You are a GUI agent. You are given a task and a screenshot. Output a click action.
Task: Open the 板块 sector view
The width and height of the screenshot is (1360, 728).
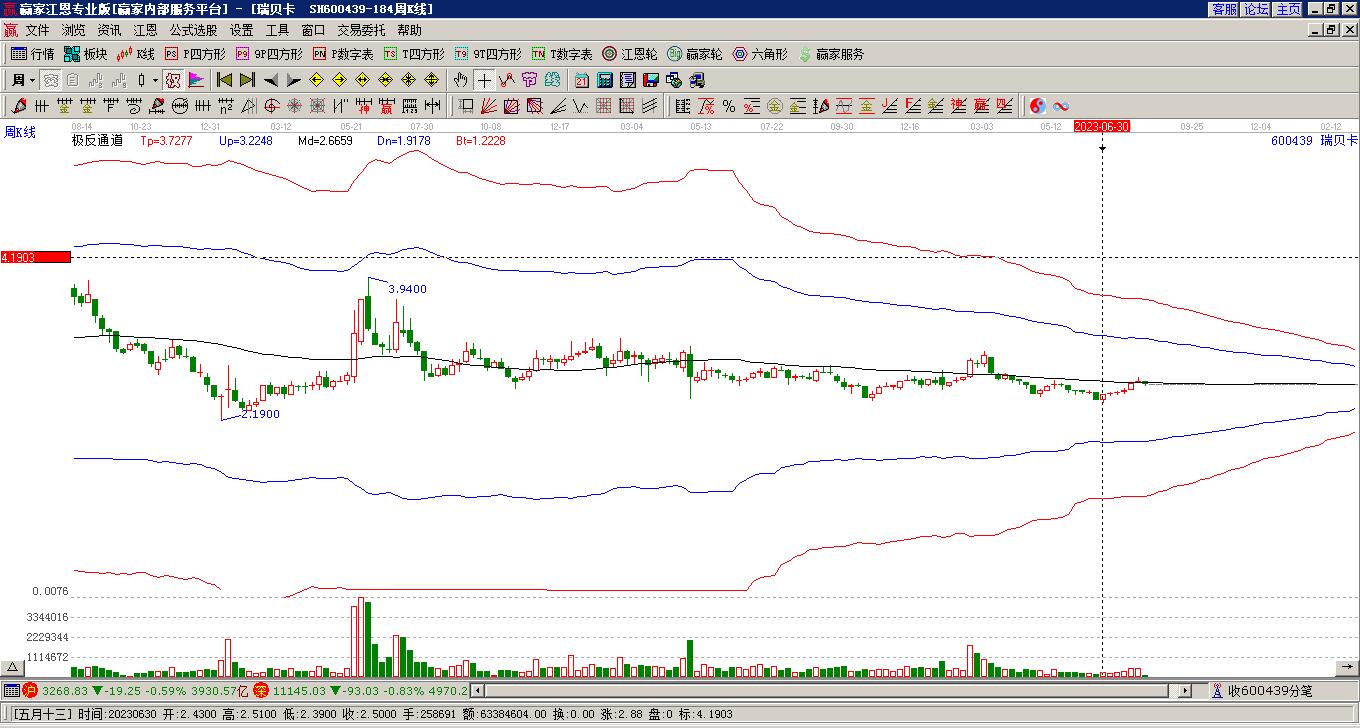[x=85, y=54]
